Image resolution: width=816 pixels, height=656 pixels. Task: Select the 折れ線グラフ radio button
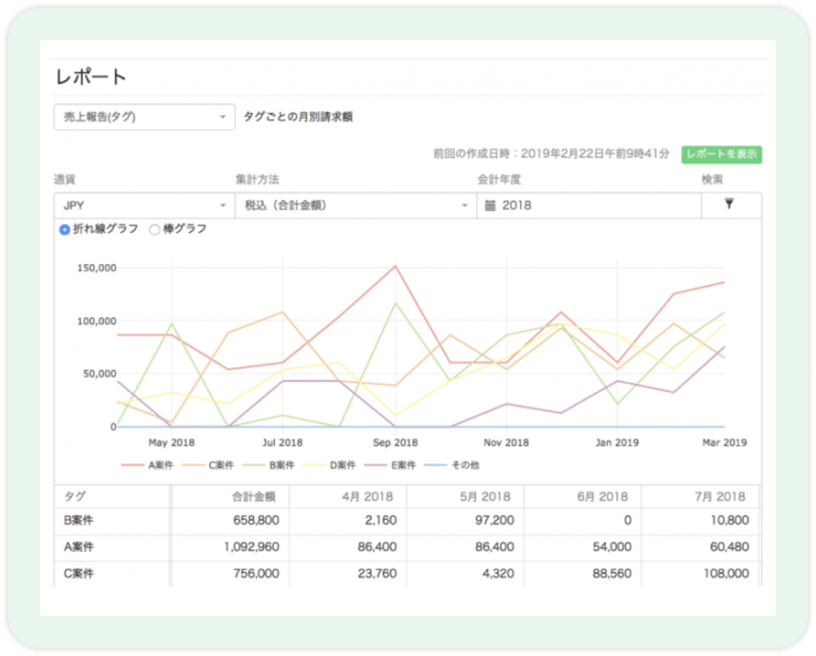click(x=65, y=229)
